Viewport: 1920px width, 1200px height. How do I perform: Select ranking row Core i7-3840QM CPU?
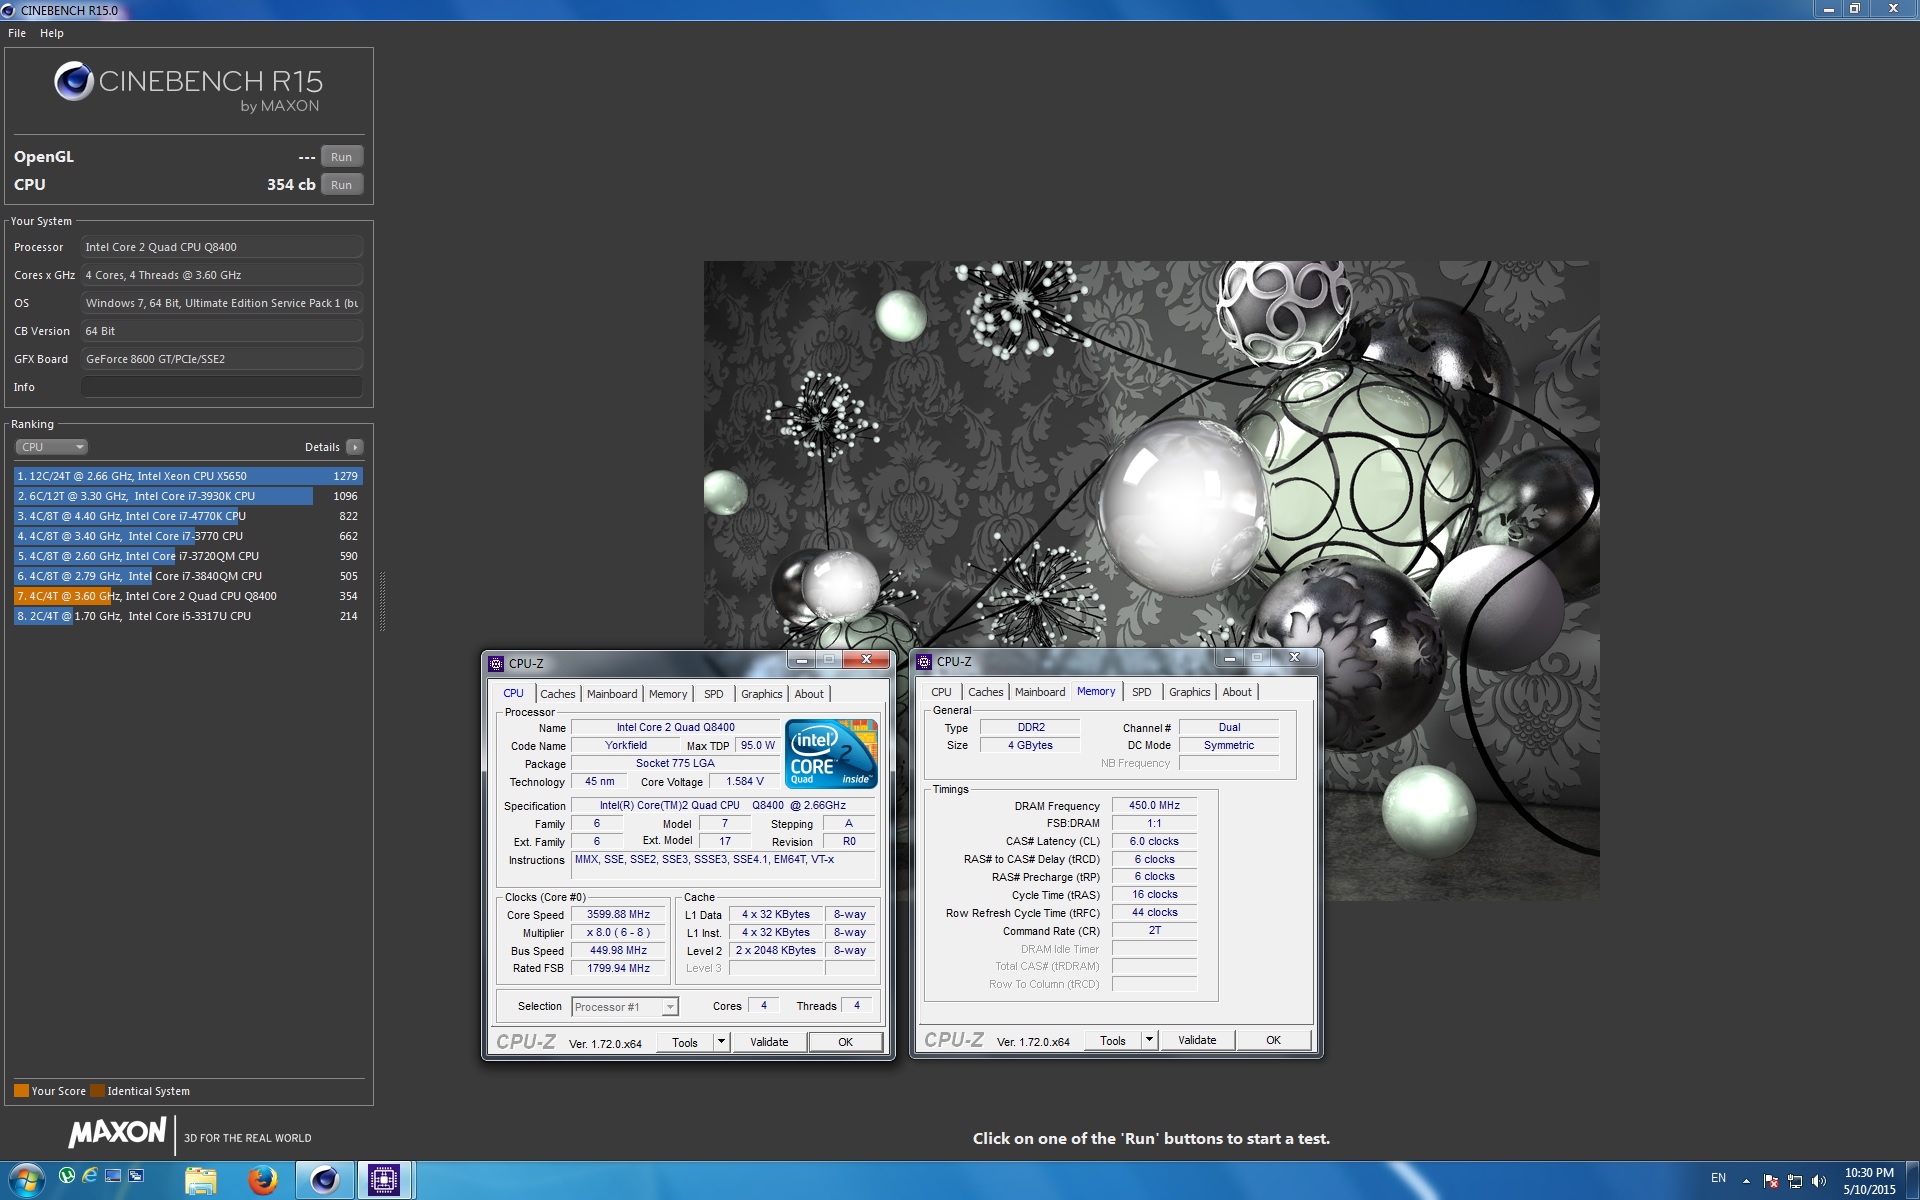coord(188,576)
